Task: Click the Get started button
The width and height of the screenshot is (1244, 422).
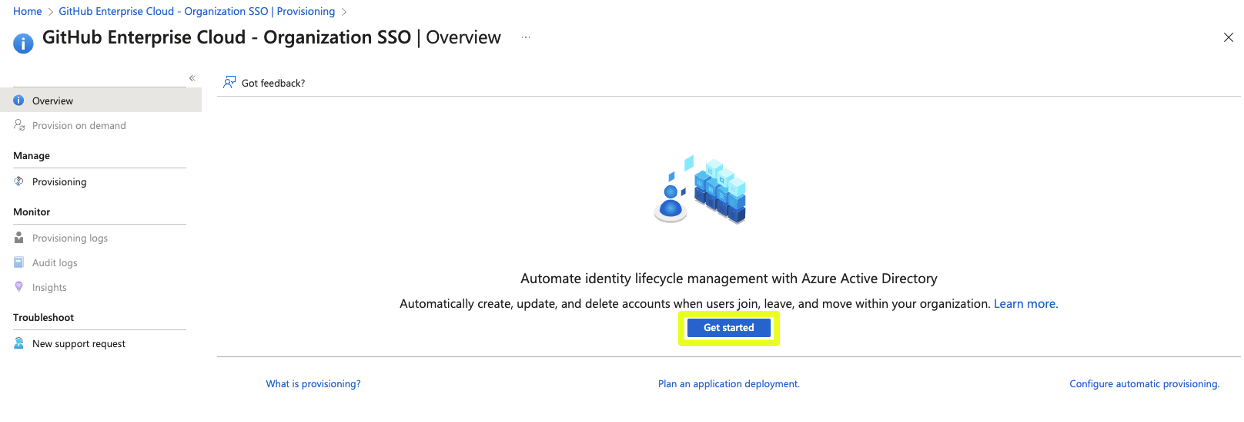Action: pyautogui.click(x=729, y=328)
